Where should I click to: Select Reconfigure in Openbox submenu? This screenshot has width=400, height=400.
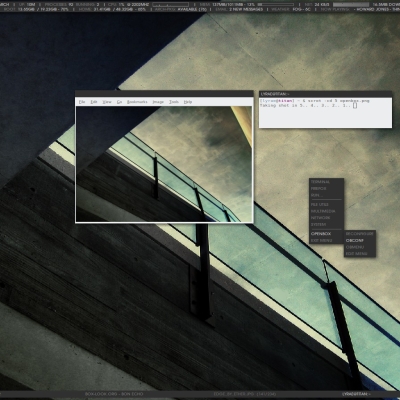coord(360,234)
